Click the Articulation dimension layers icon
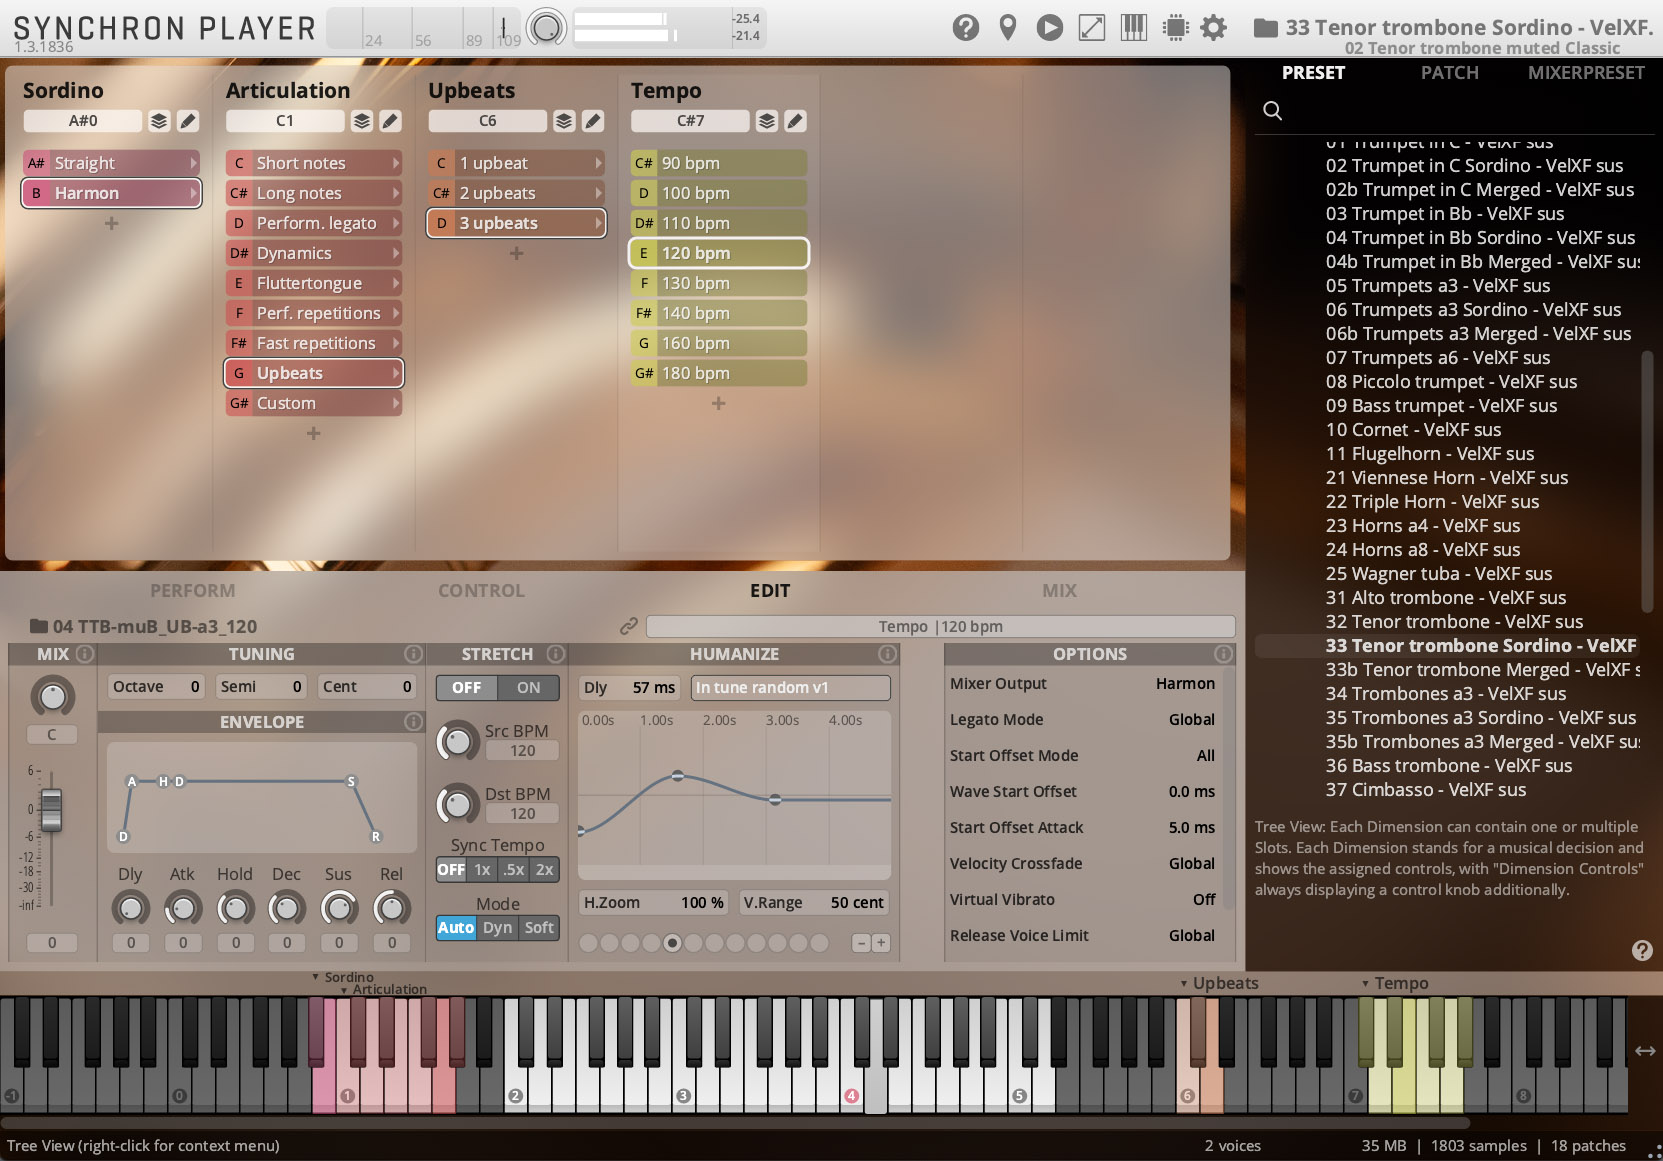 (x=362, y=121)
